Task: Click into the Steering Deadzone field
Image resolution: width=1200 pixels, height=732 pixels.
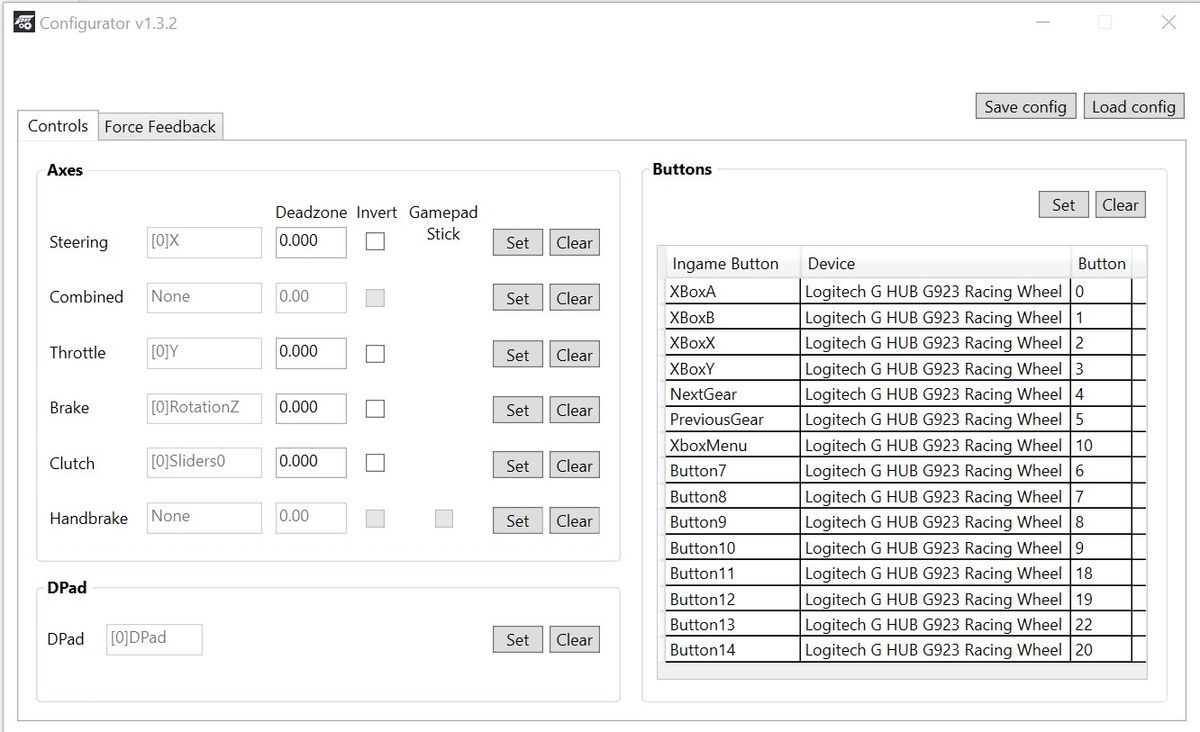Action: [311, 242]
